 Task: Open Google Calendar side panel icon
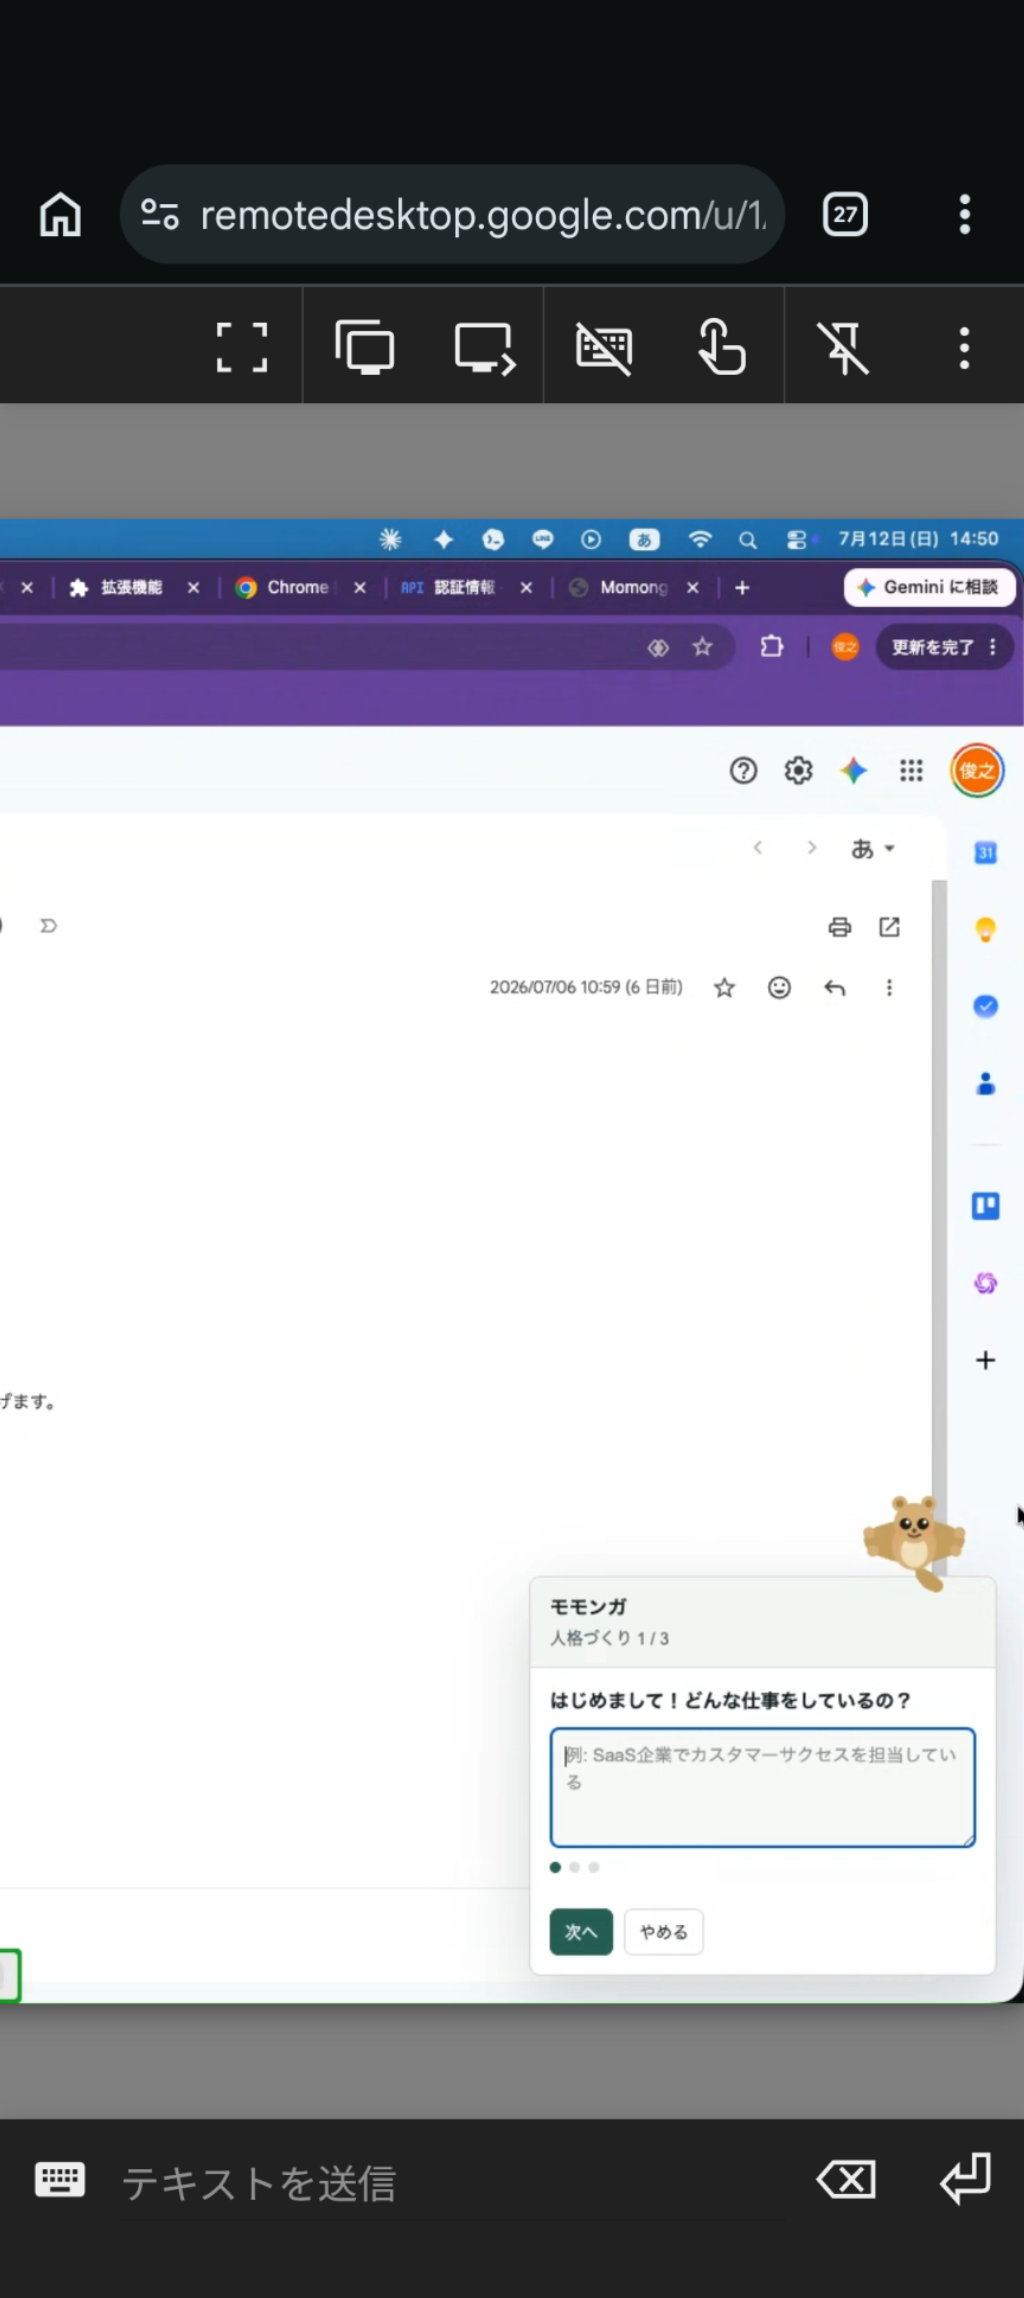[x=985, y=852]
